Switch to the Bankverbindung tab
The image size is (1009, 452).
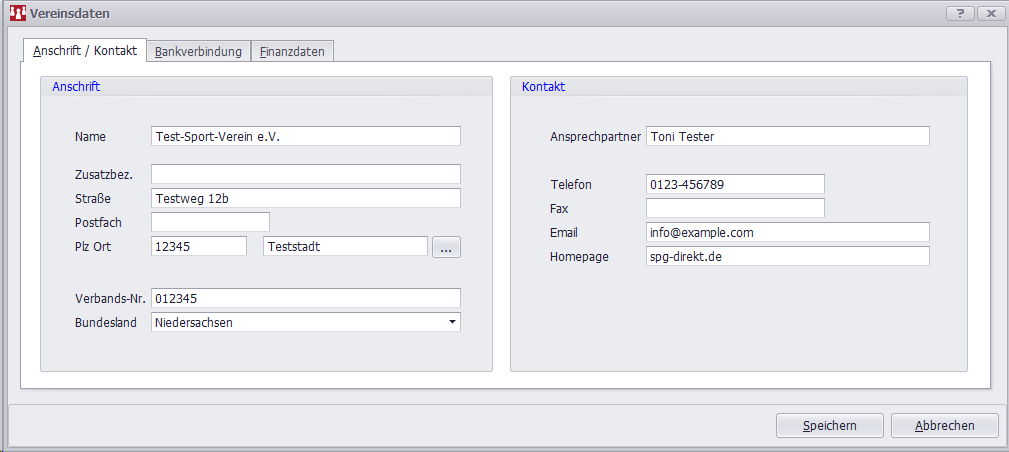pos(198,51)
